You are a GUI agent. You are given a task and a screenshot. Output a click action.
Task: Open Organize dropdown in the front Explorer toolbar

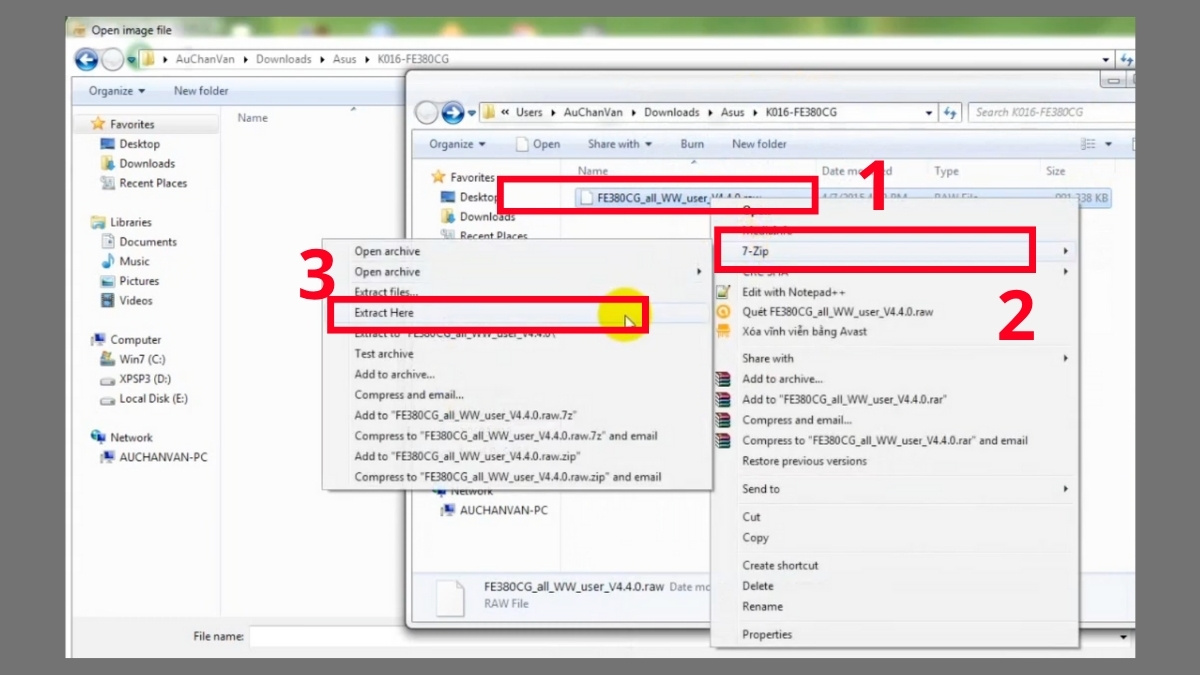coord(457,144)
